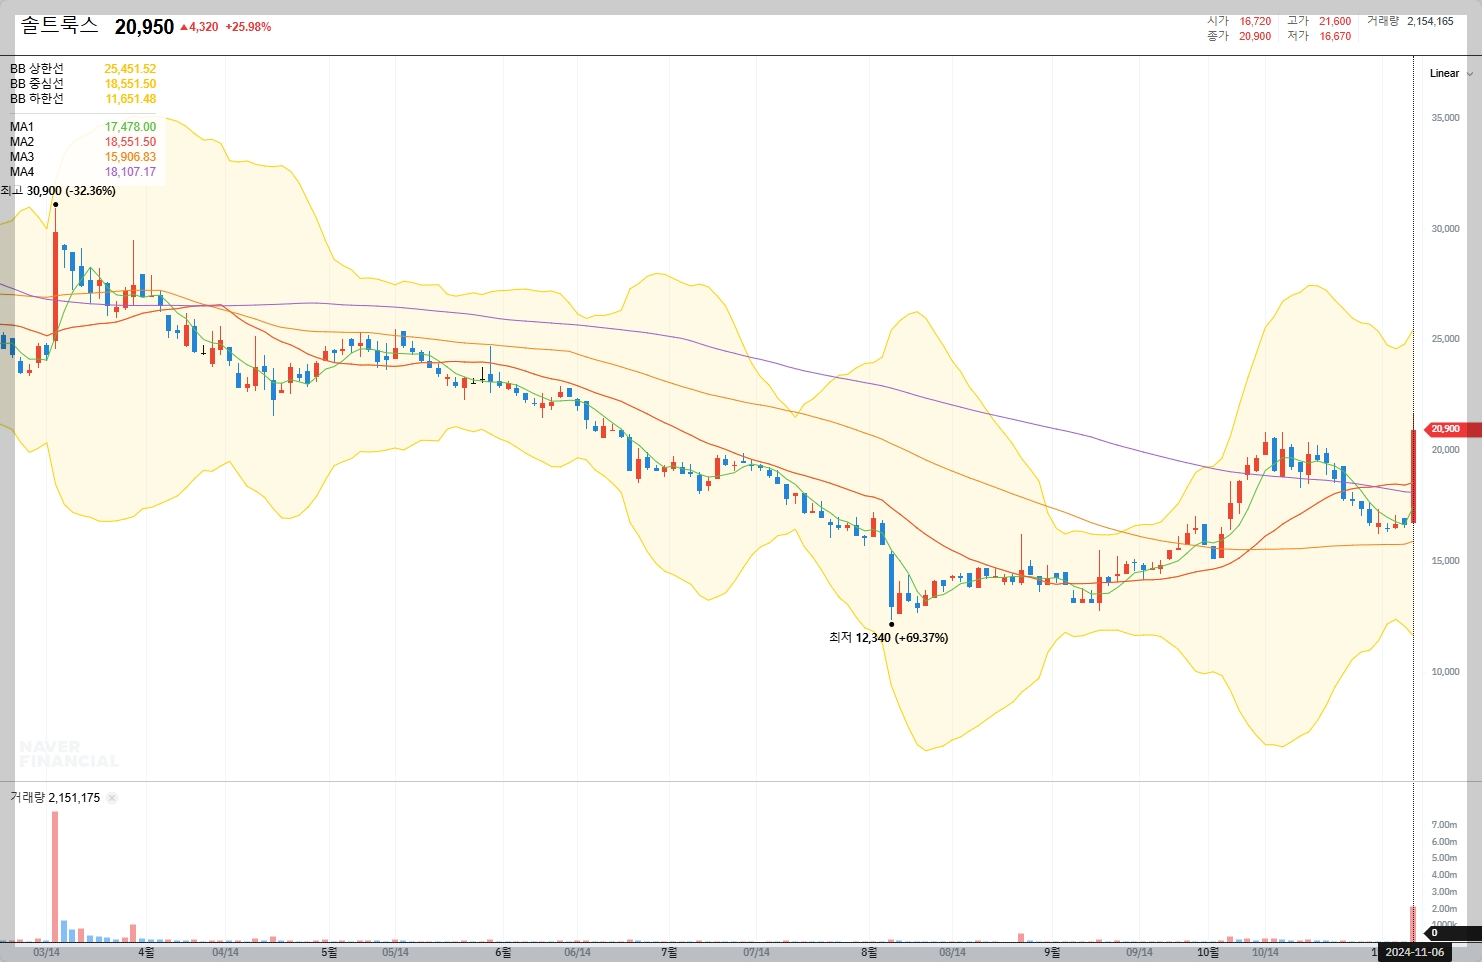The image size is (1482, 962).
Task: Click the 2024-11-06 date label on the time axis
Action: tap(1414, 952)
